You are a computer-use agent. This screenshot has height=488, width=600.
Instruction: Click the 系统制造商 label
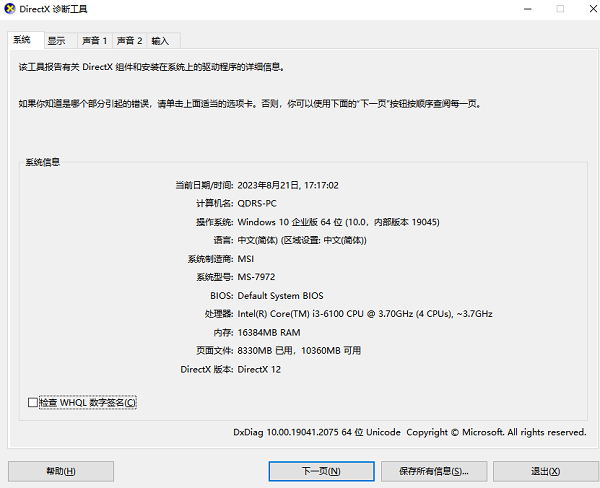pyautogui.click(x=210, y=259)
